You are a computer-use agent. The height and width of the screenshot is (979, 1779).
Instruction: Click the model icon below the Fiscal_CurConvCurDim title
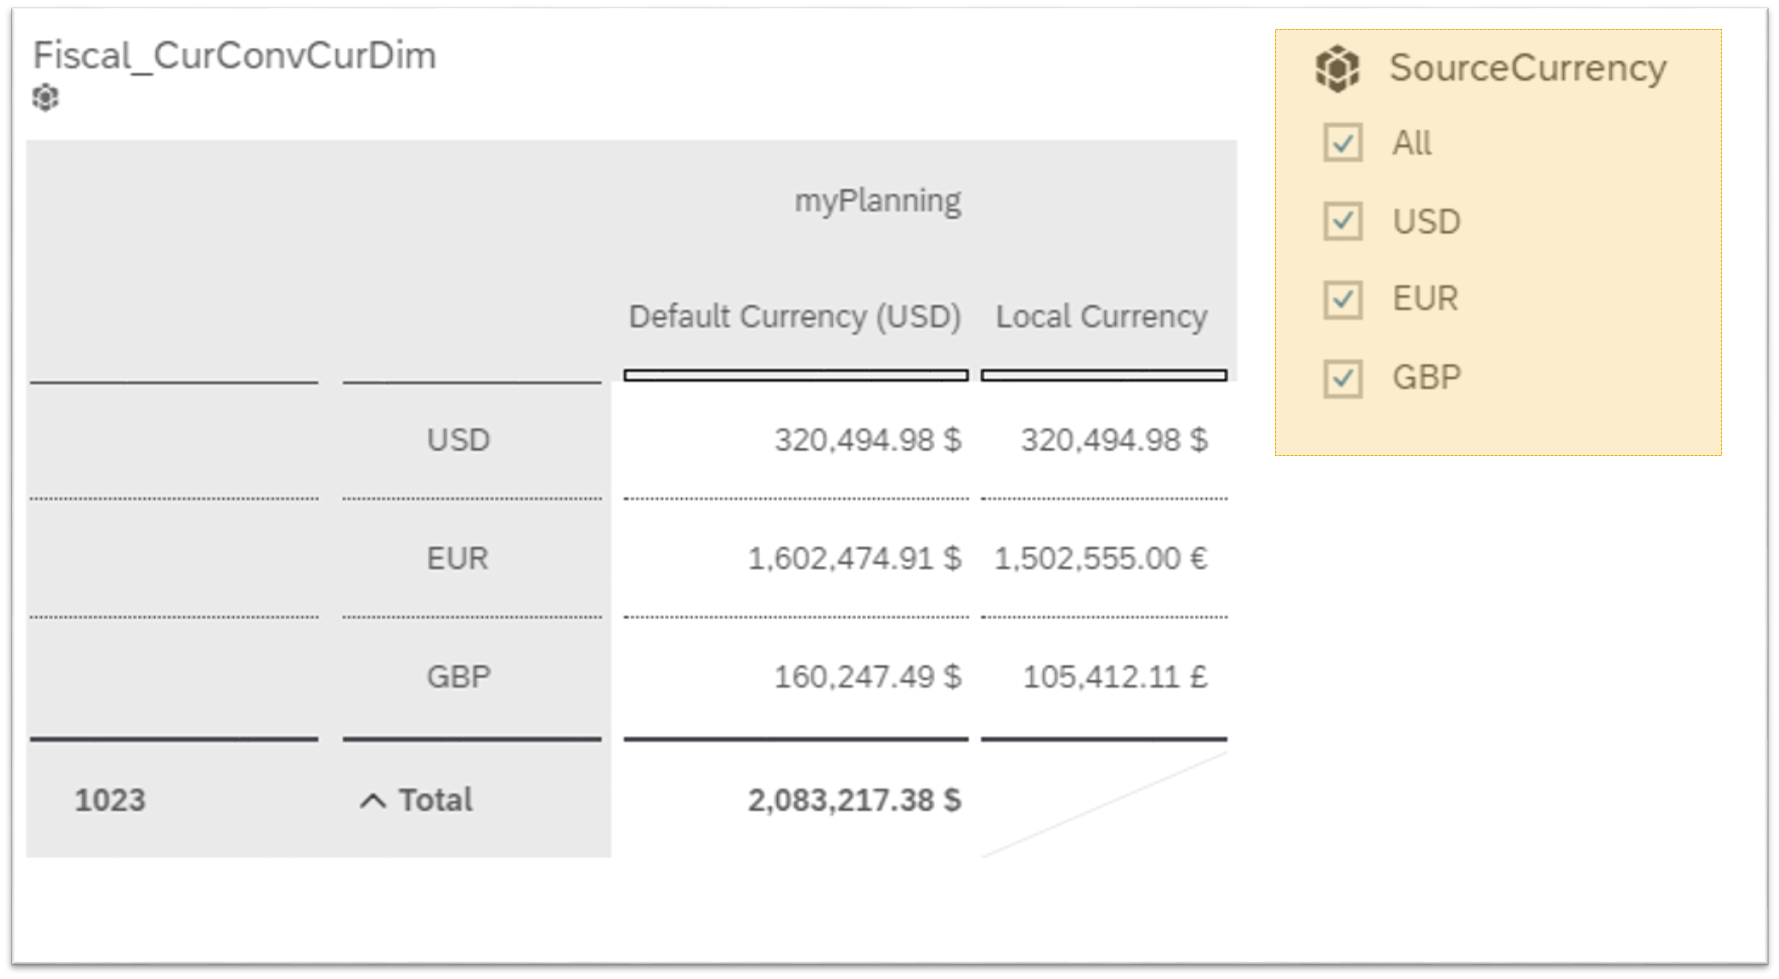click(45, 98)
